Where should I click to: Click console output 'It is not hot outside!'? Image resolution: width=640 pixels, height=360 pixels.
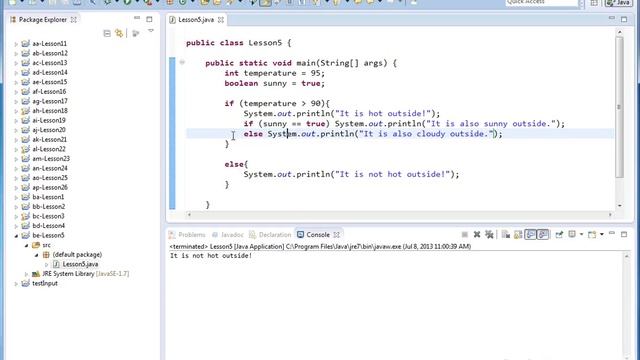[x=211, y=256]
